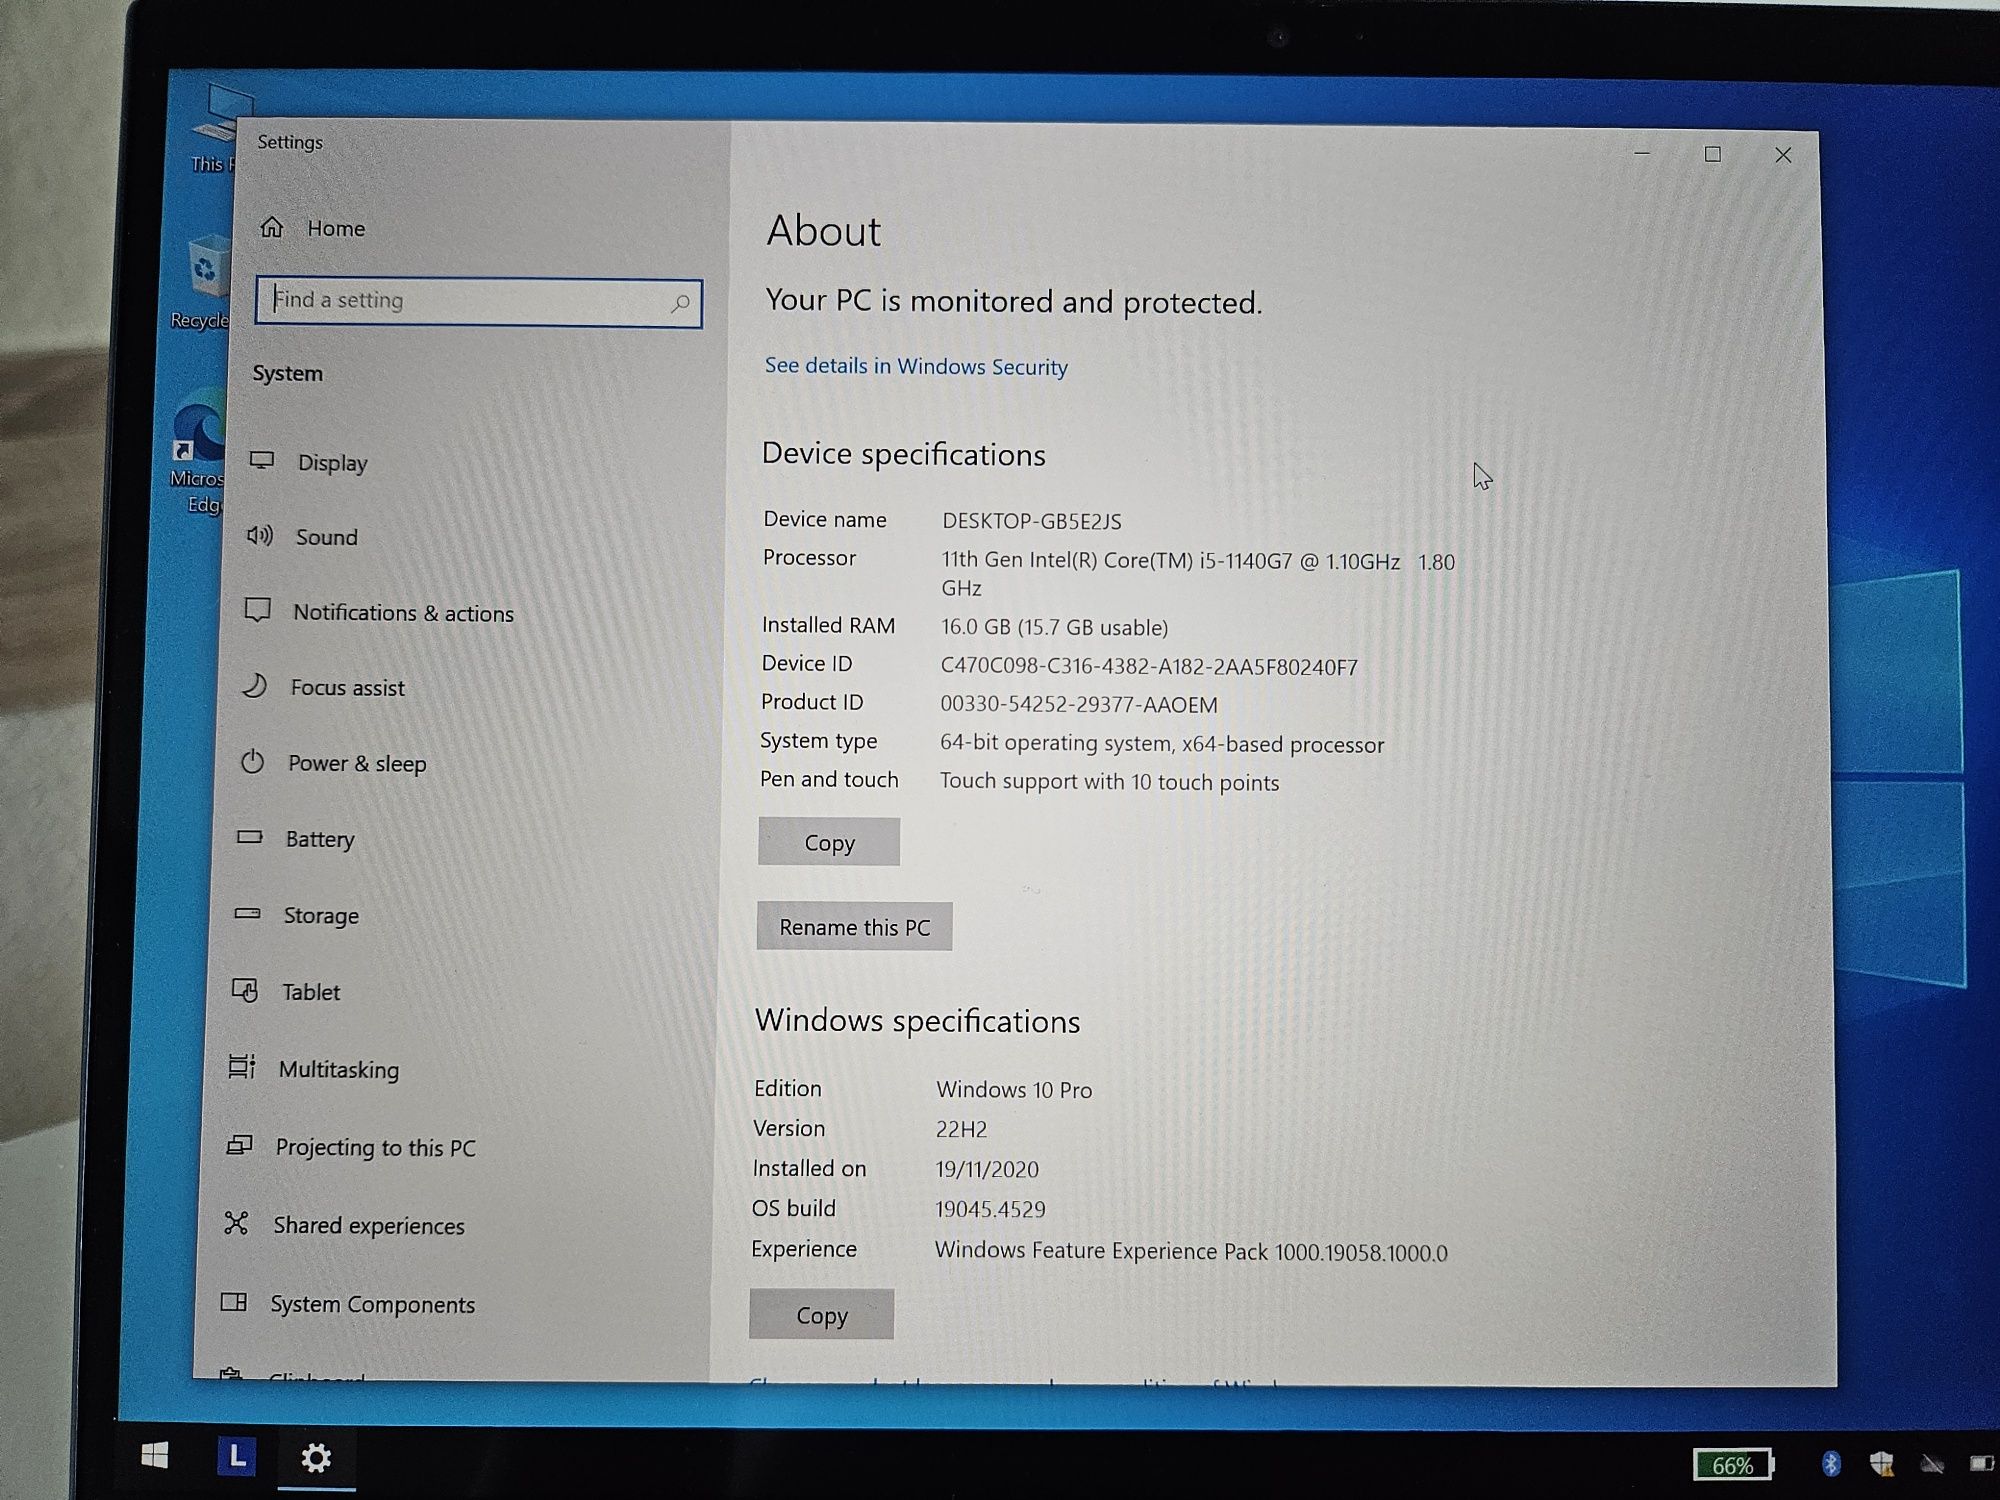Select Windows Feature Experience Pack value

tap(1191, 1251)
